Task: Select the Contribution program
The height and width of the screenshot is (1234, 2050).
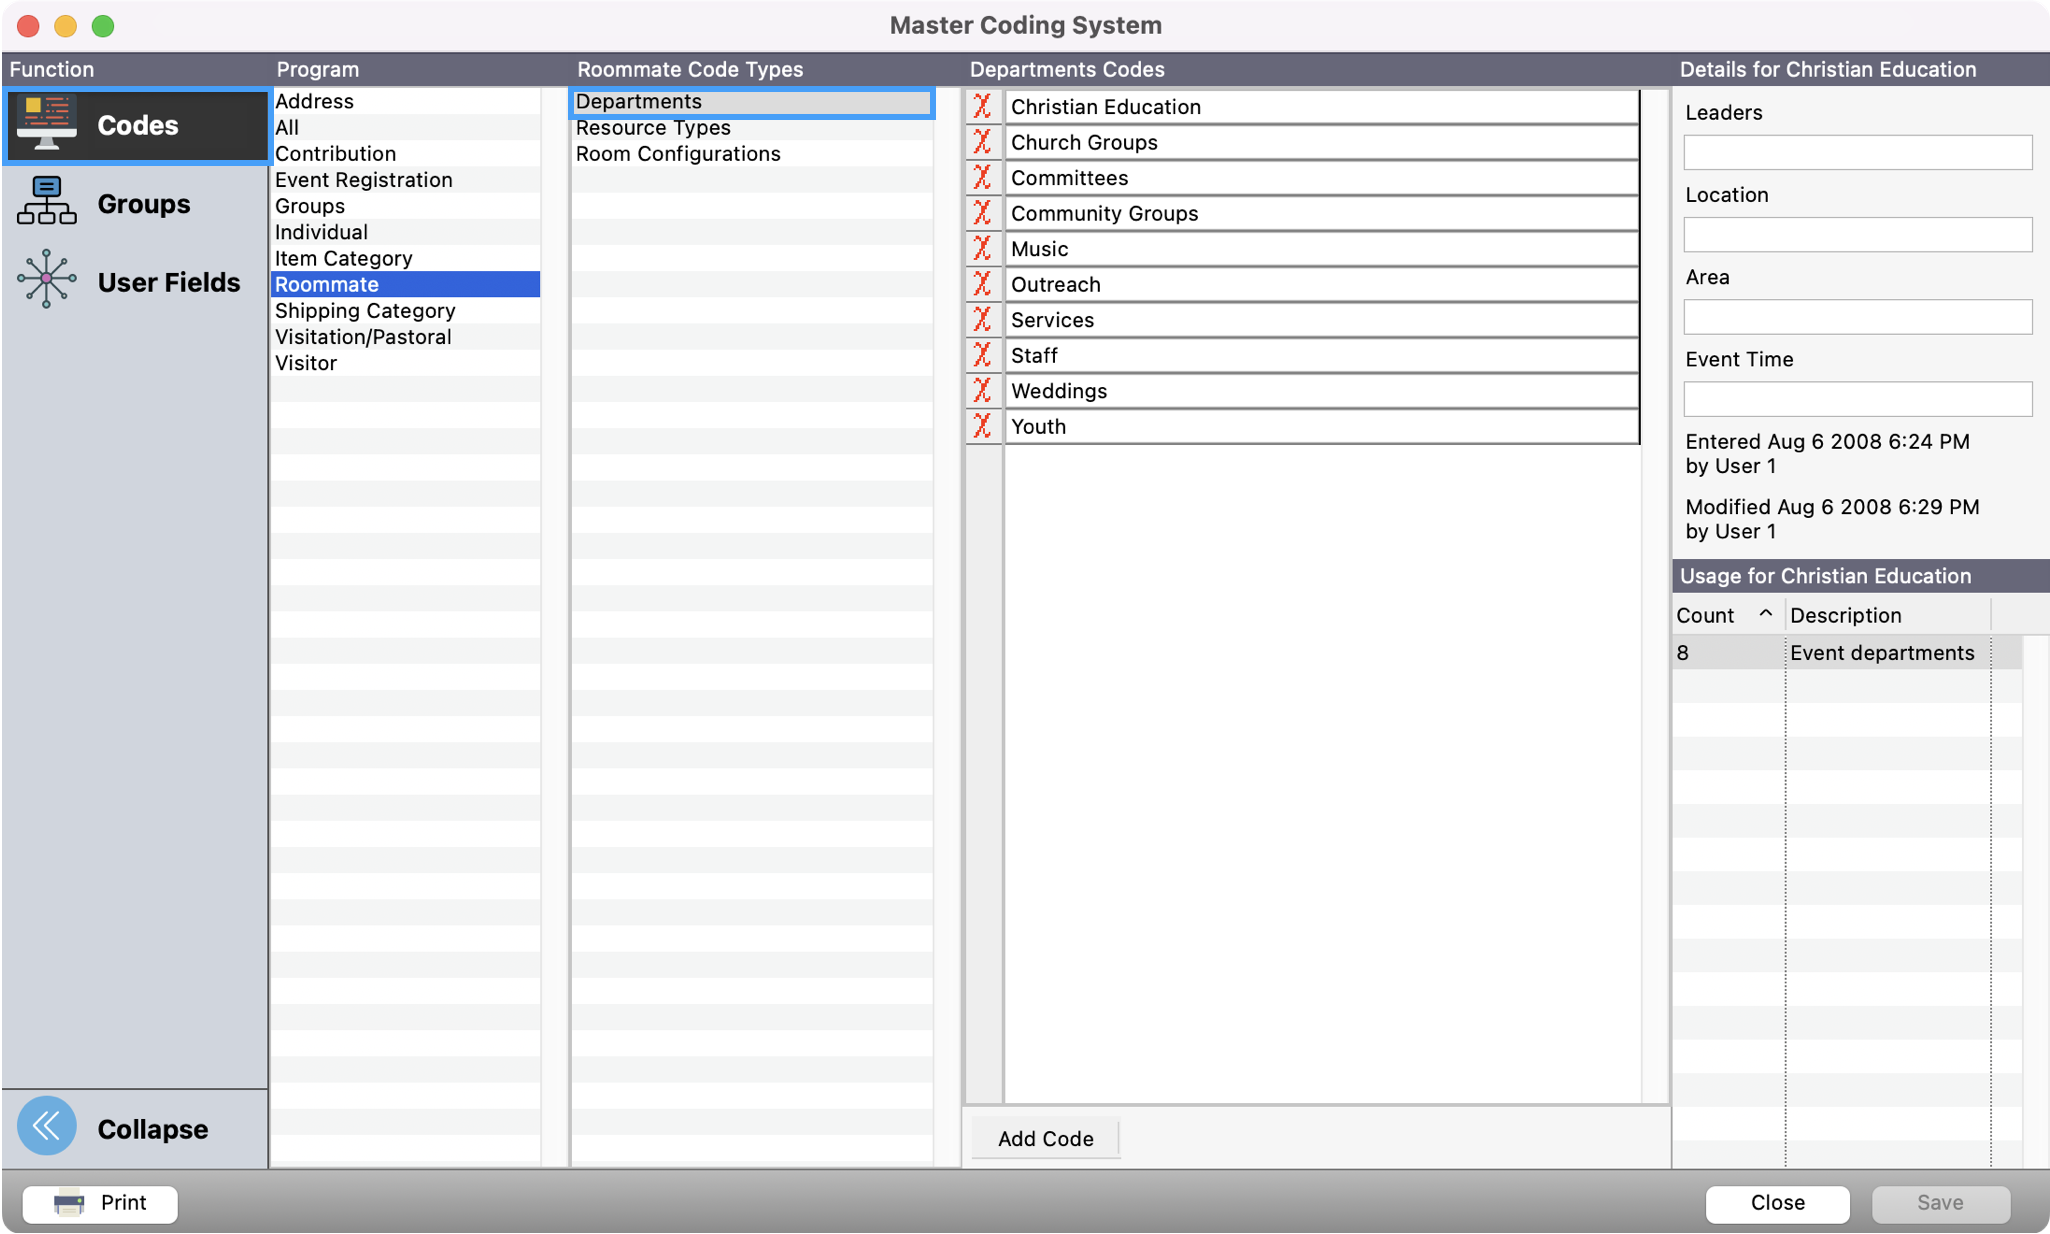Action: (x=336, y=154)
